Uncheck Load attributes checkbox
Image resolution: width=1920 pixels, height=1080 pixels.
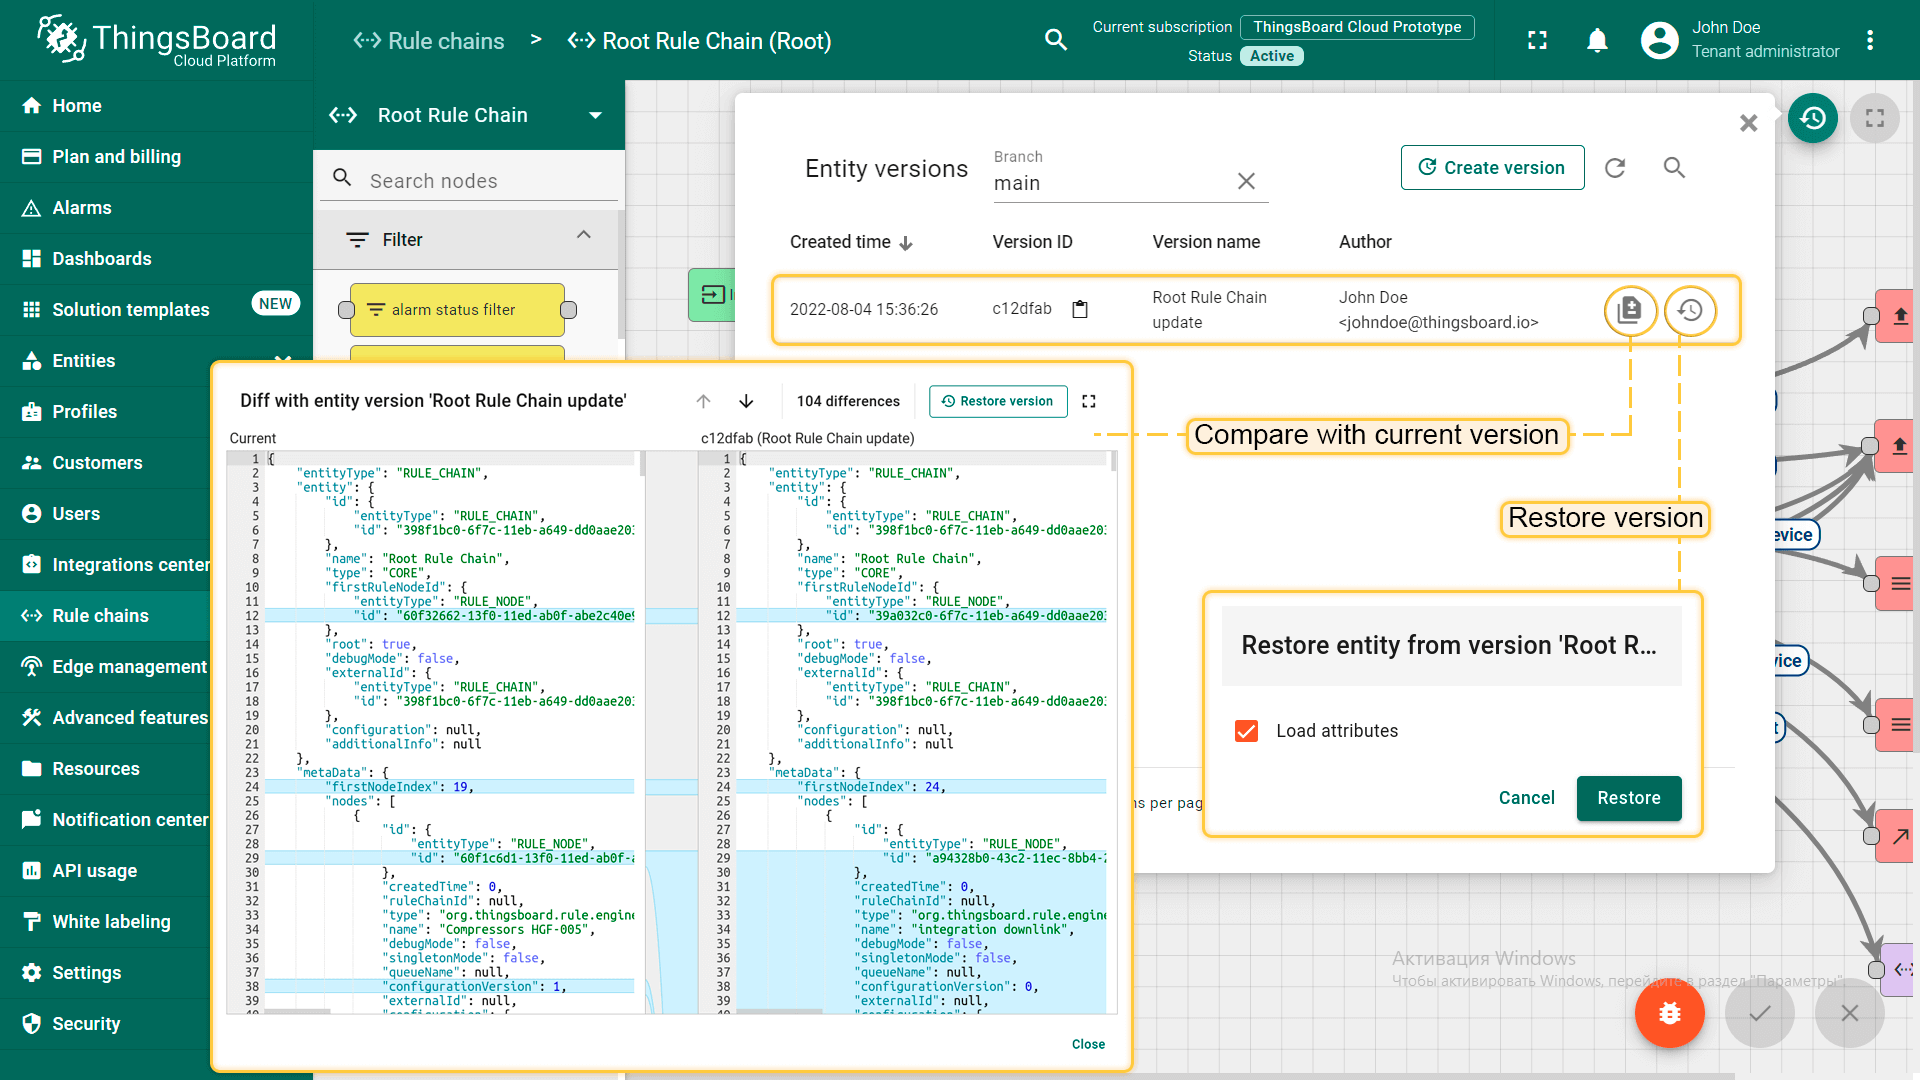(x=1246, y=731)
